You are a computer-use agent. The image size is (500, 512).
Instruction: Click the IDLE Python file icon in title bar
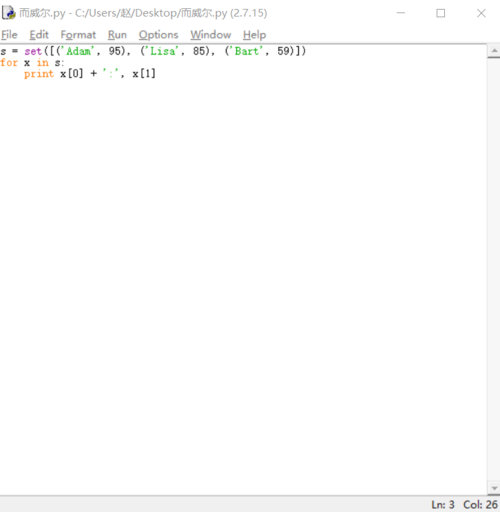point(9,13)
